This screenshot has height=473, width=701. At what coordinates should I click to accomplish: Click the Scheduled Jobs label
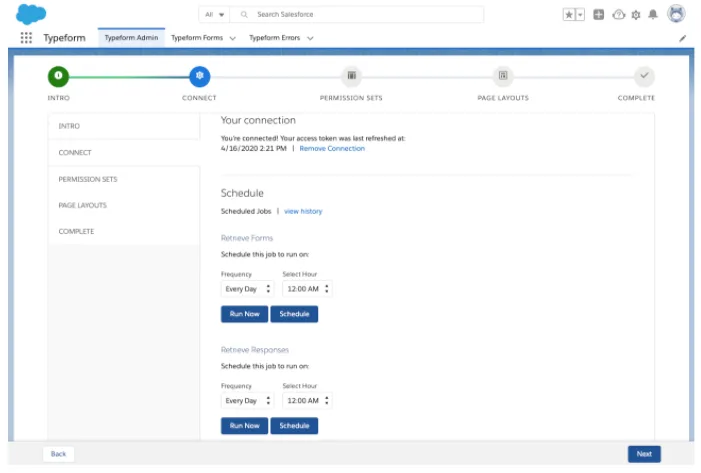click(x=246, y=211)
